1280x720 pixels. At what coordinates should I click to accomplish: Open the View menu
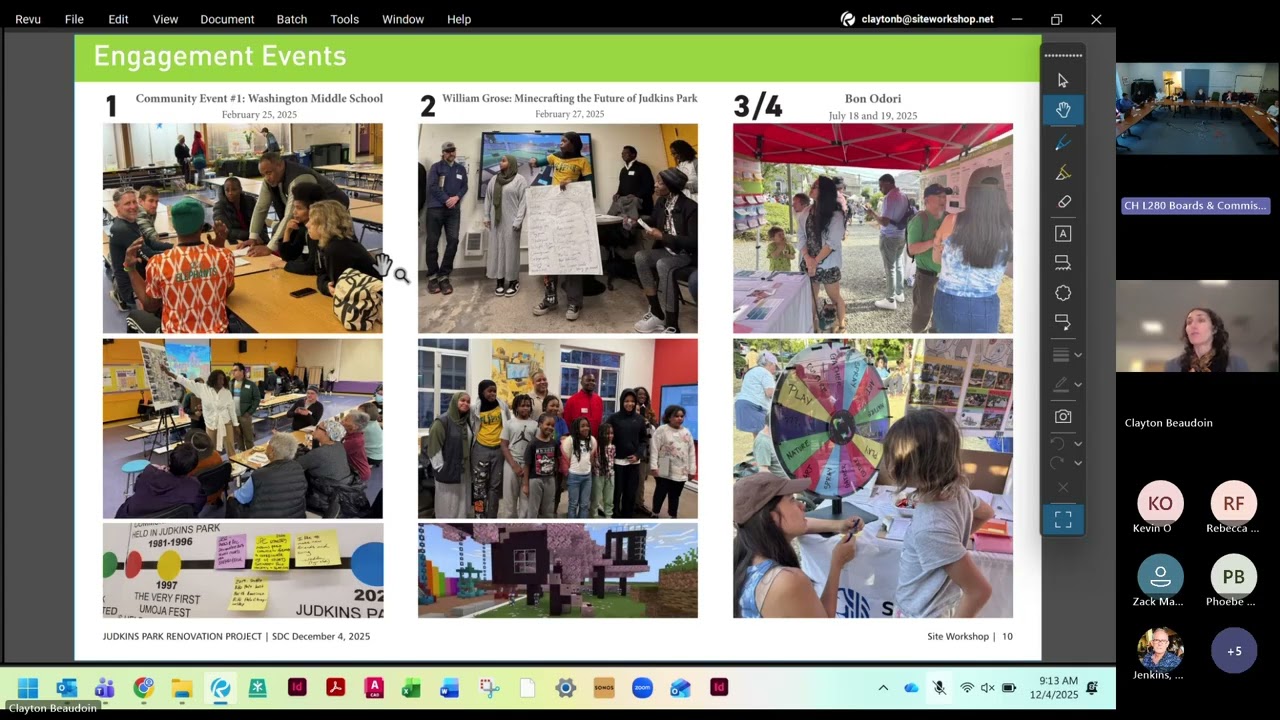[165, 19]
